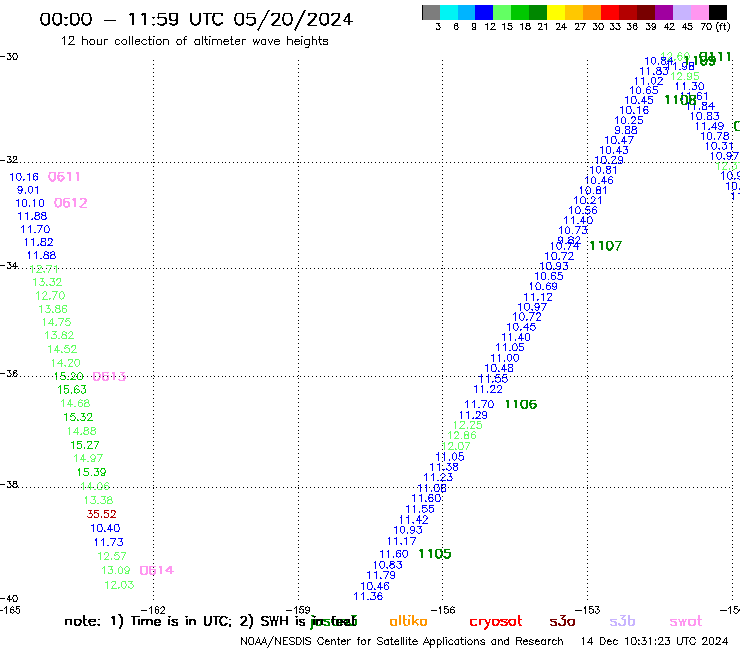Click the wave height value 9.01
This screenshot has width=740, height=650.
(x=28, y=190)
